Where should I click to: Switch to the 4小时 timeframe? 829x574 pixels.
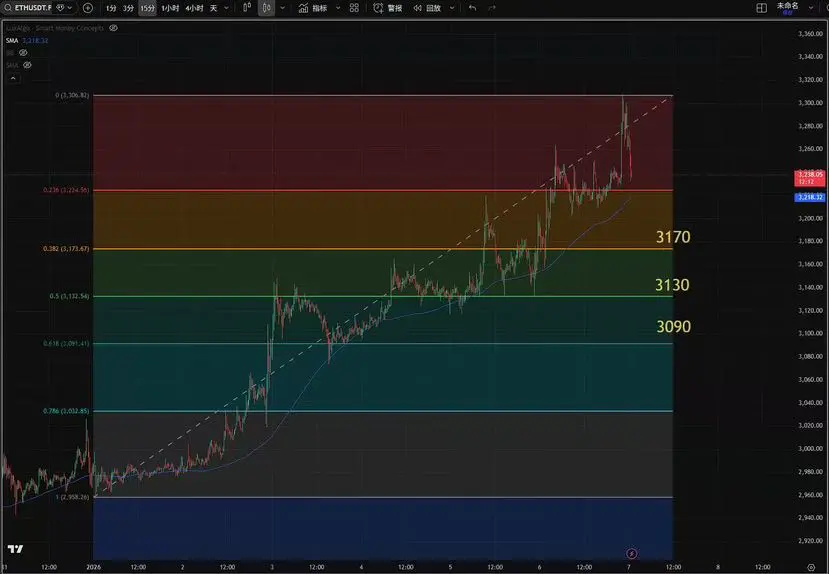point(195,8)
